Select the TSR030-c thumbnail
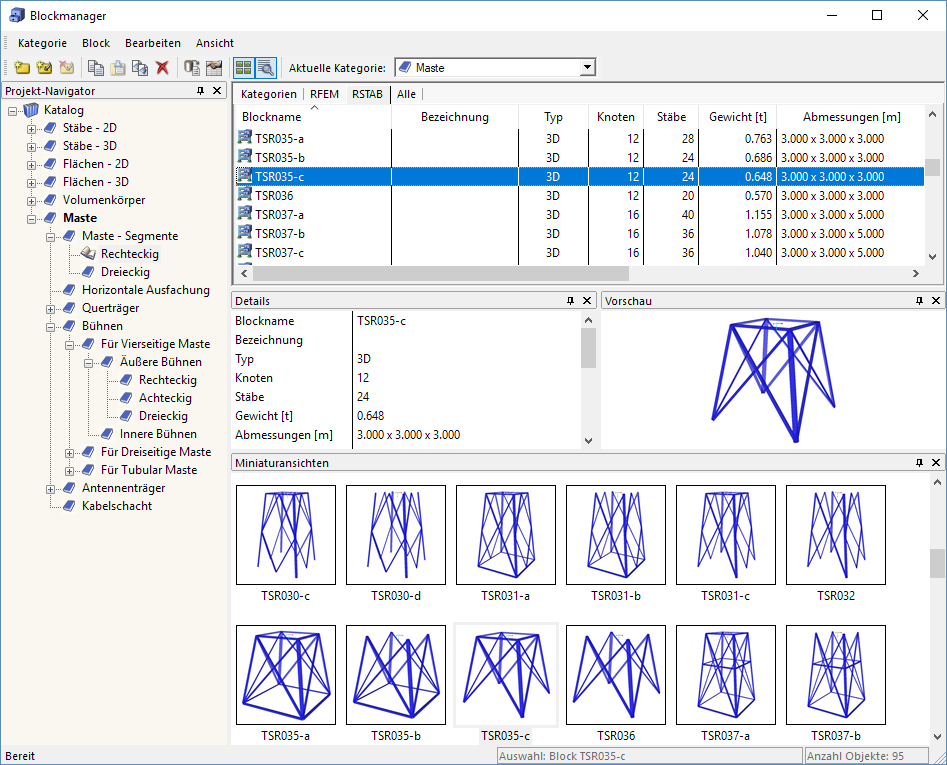 pos(286,535)
